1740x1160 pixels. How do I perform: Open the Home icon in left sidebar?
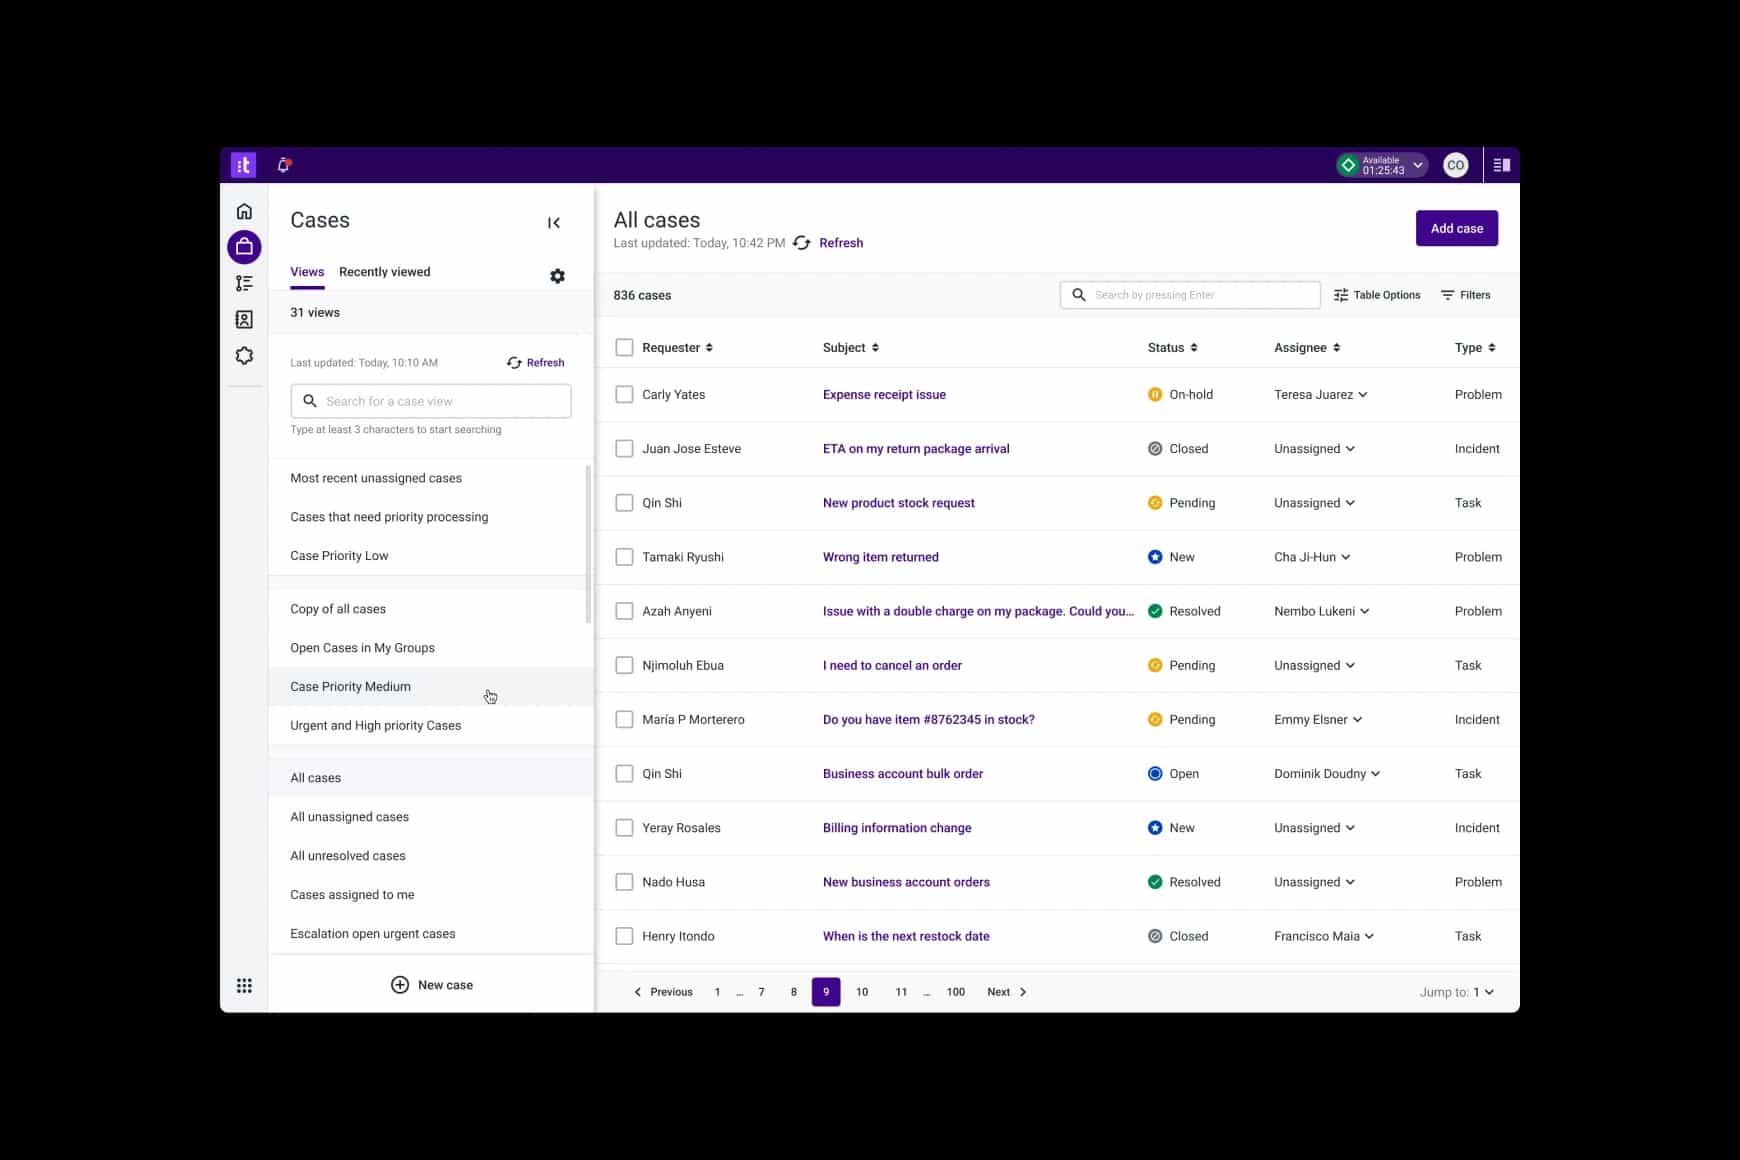click(244, 212)
